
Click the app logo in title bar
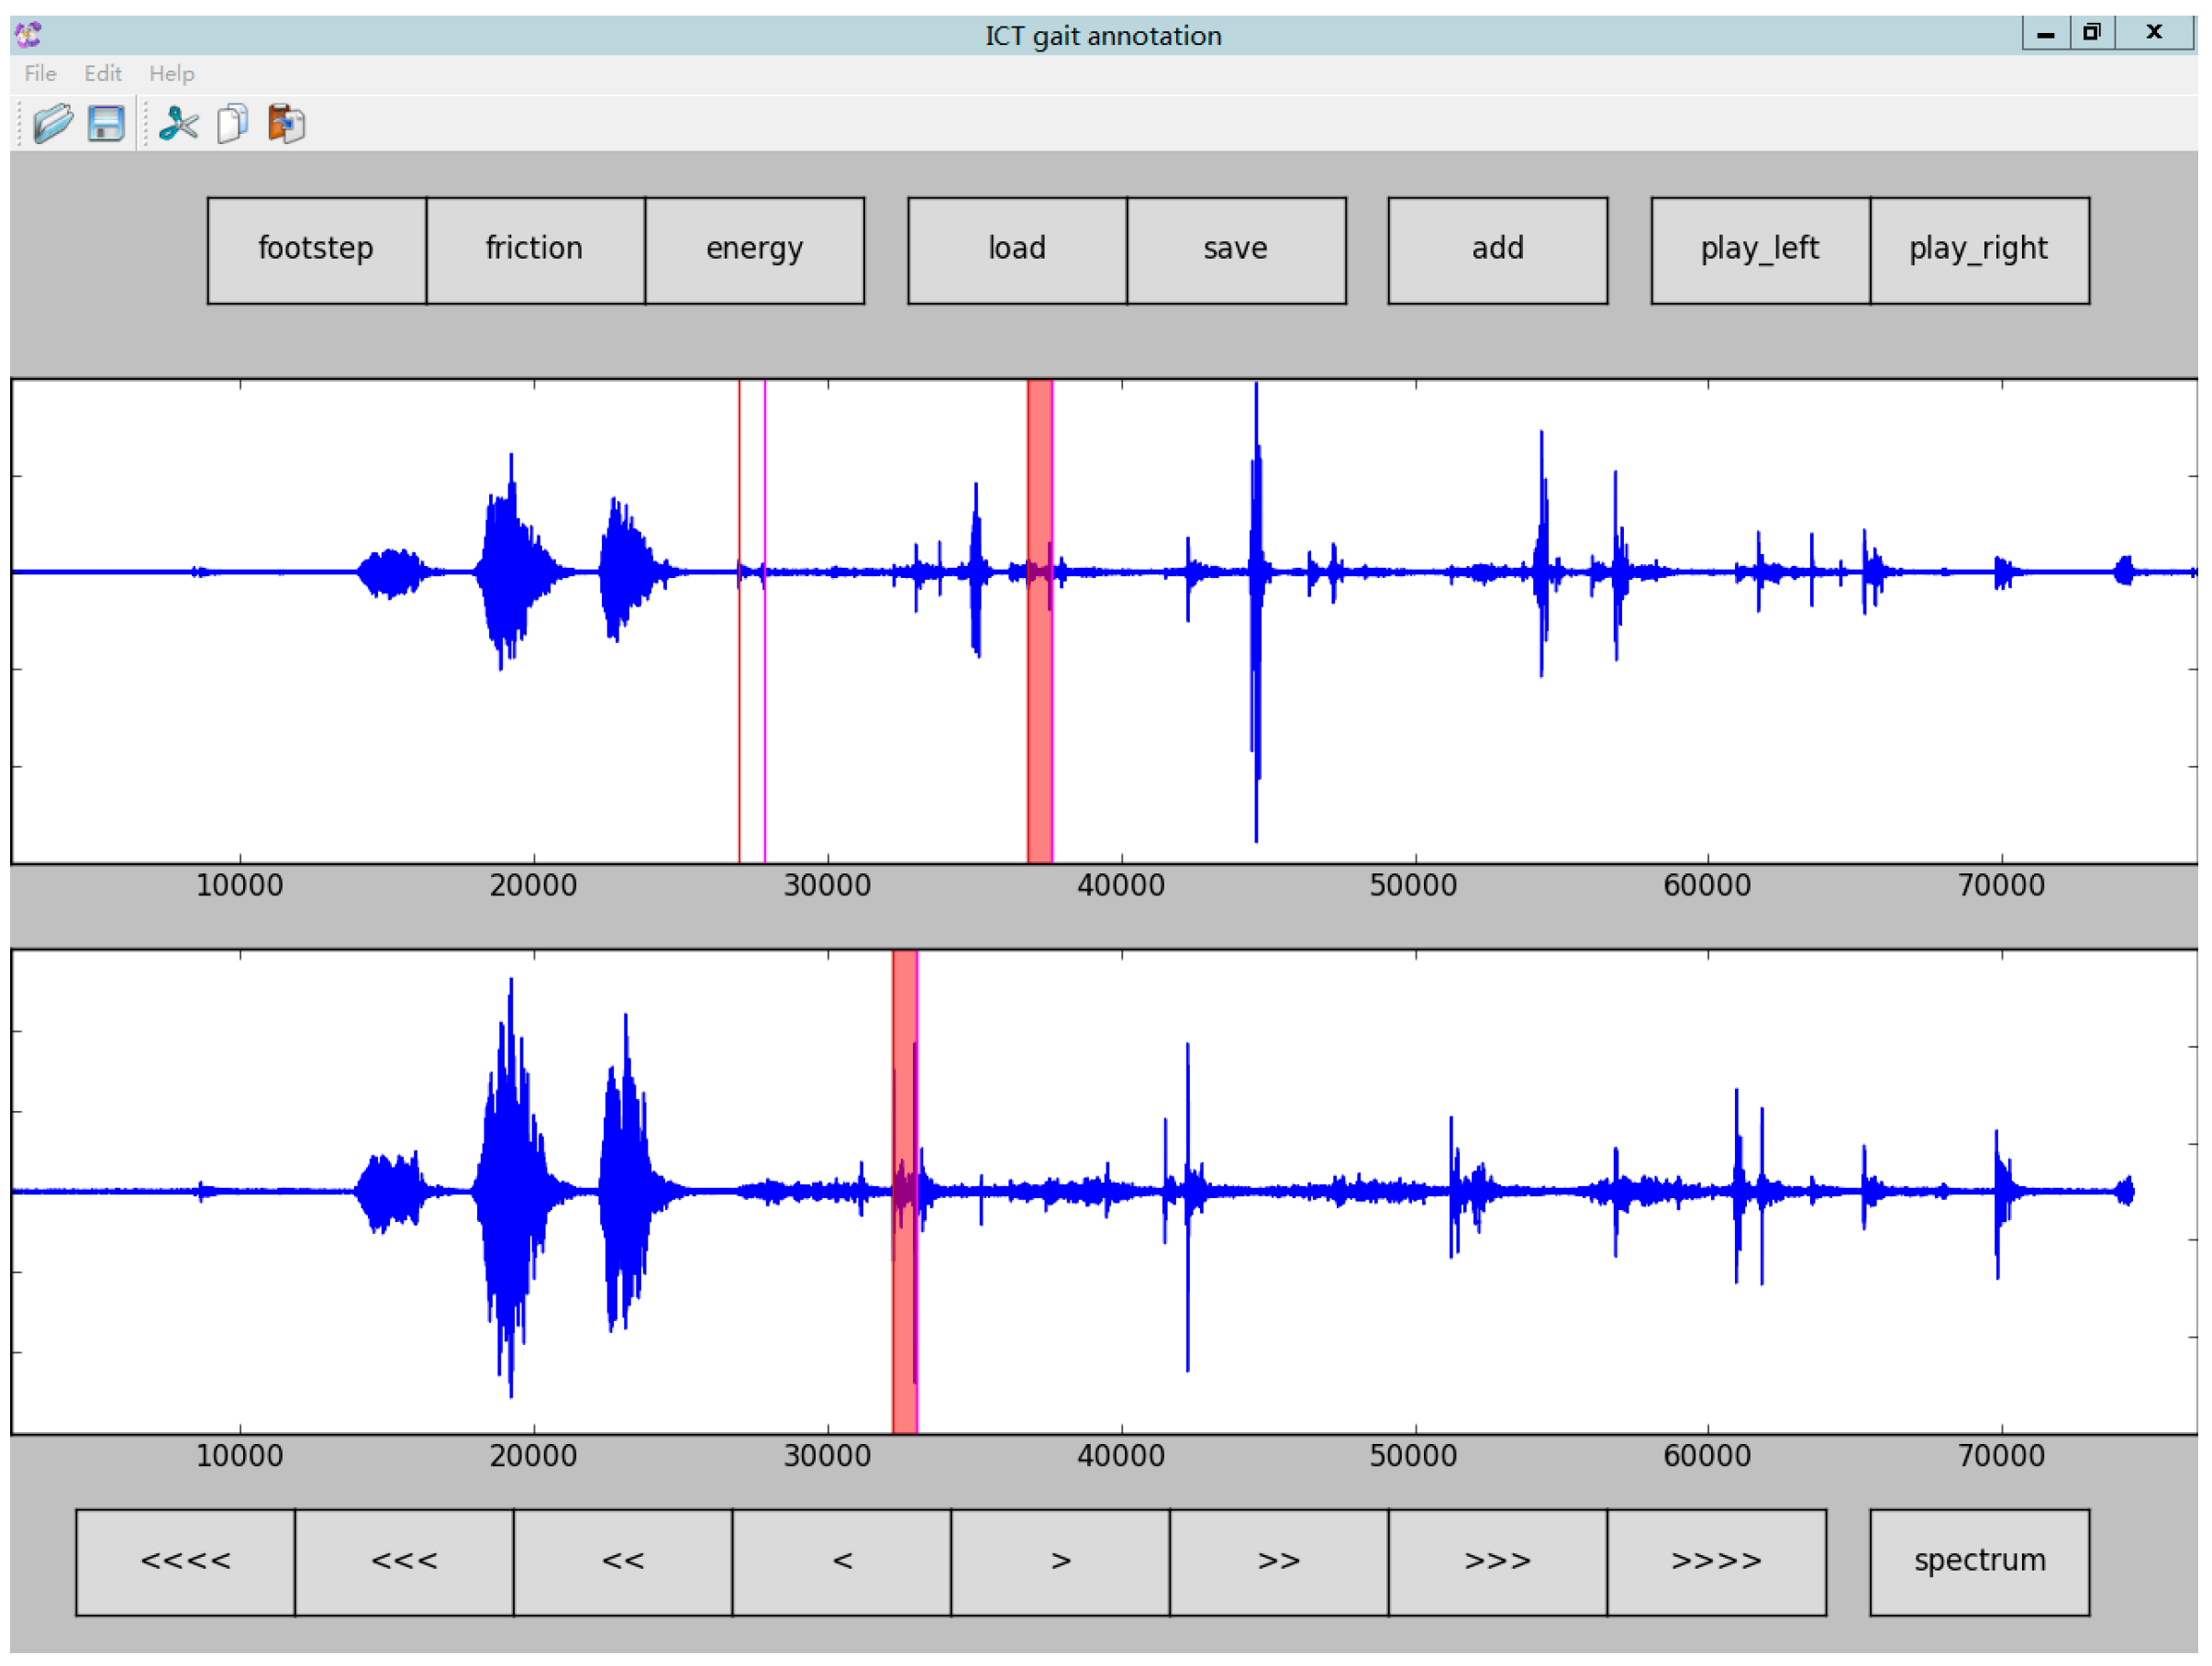[28, 35]
